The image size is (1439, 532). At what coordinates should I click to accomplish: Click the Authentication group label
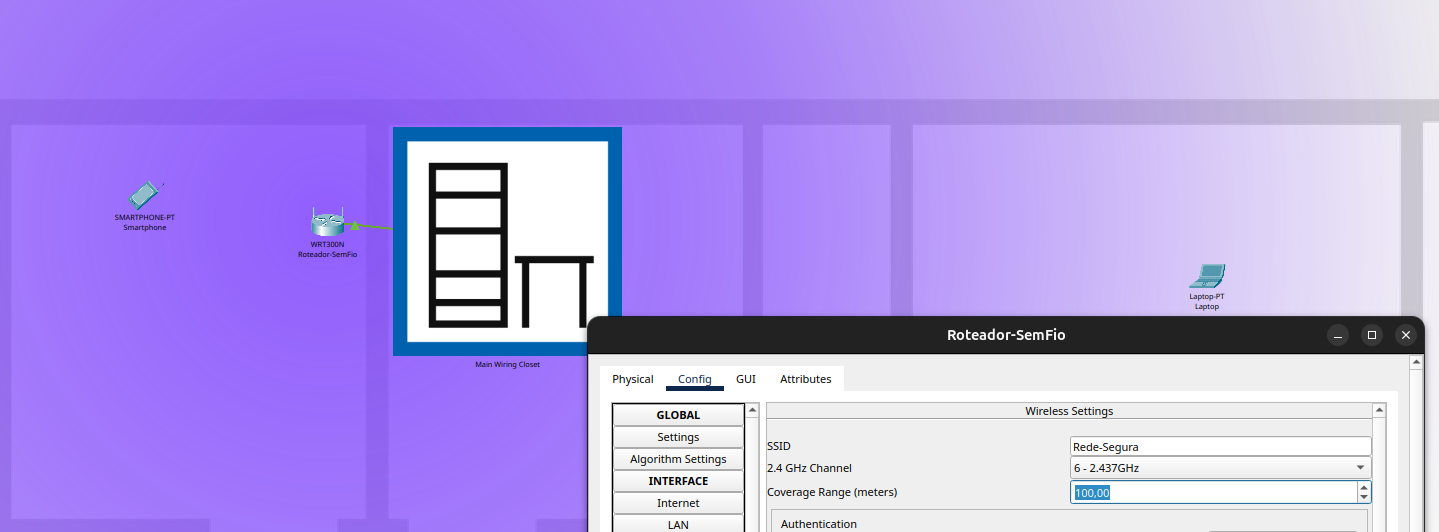(819, 524)
